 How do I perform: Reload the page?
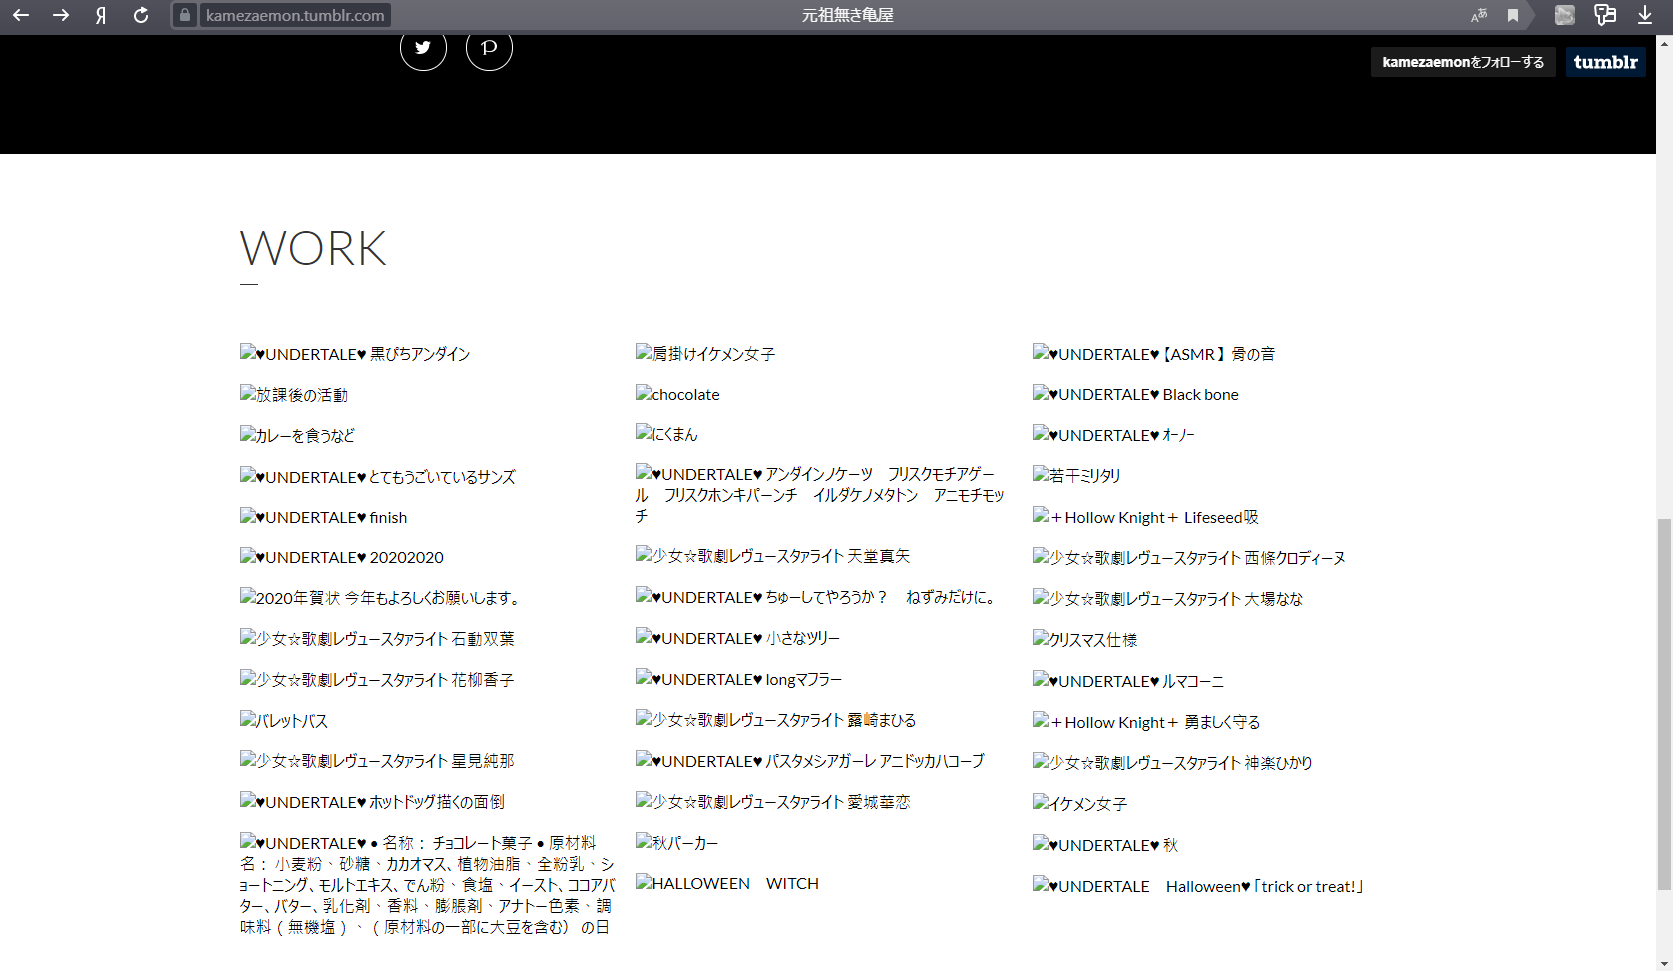tap(141, 15)
